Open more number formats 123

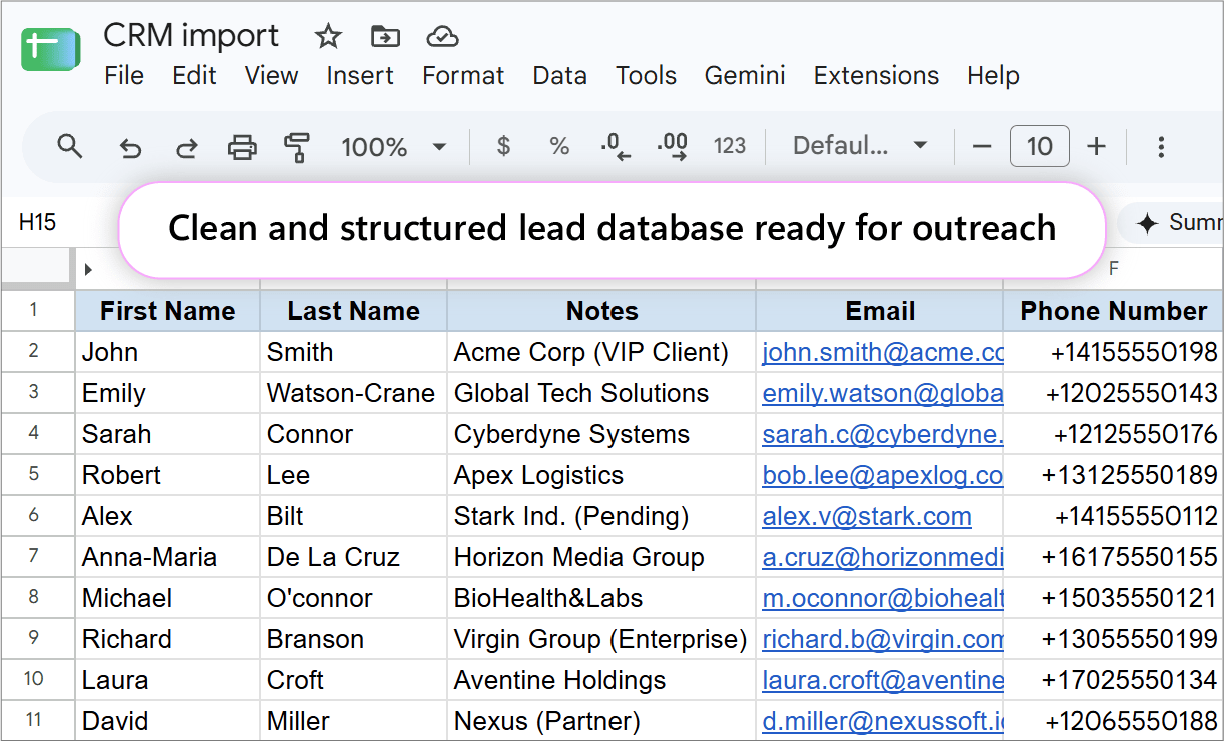730,147
